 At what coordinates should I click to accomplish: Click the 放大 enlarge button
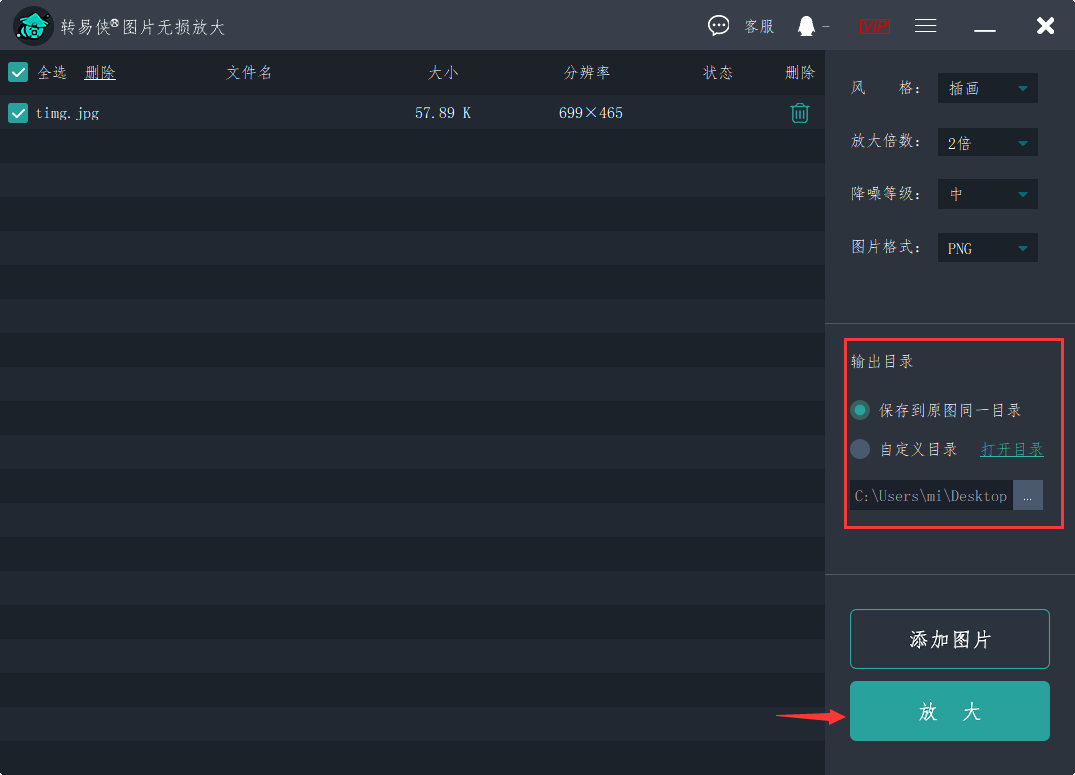pyautogui.click(x=950, y=711)
